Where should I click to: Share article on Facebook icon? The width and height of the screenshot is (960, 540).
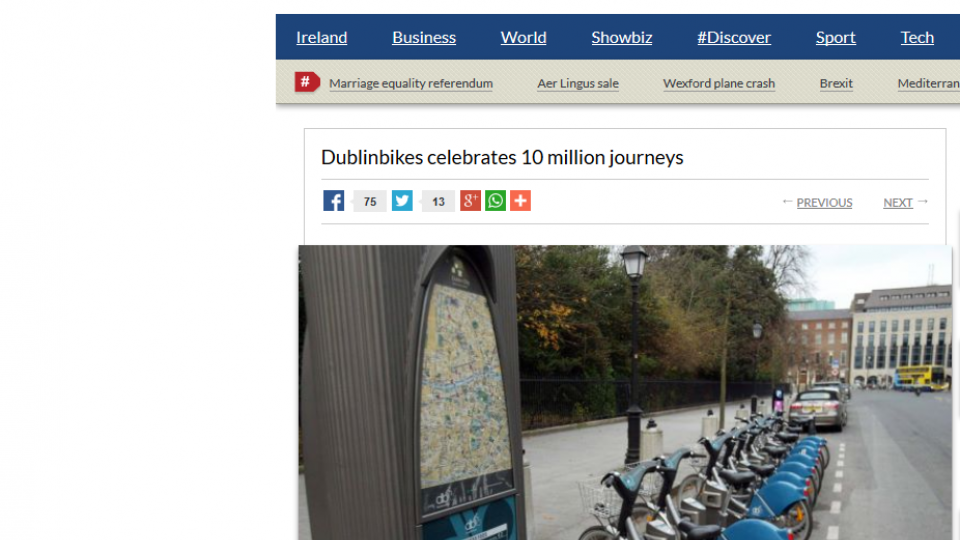[334, 201]
